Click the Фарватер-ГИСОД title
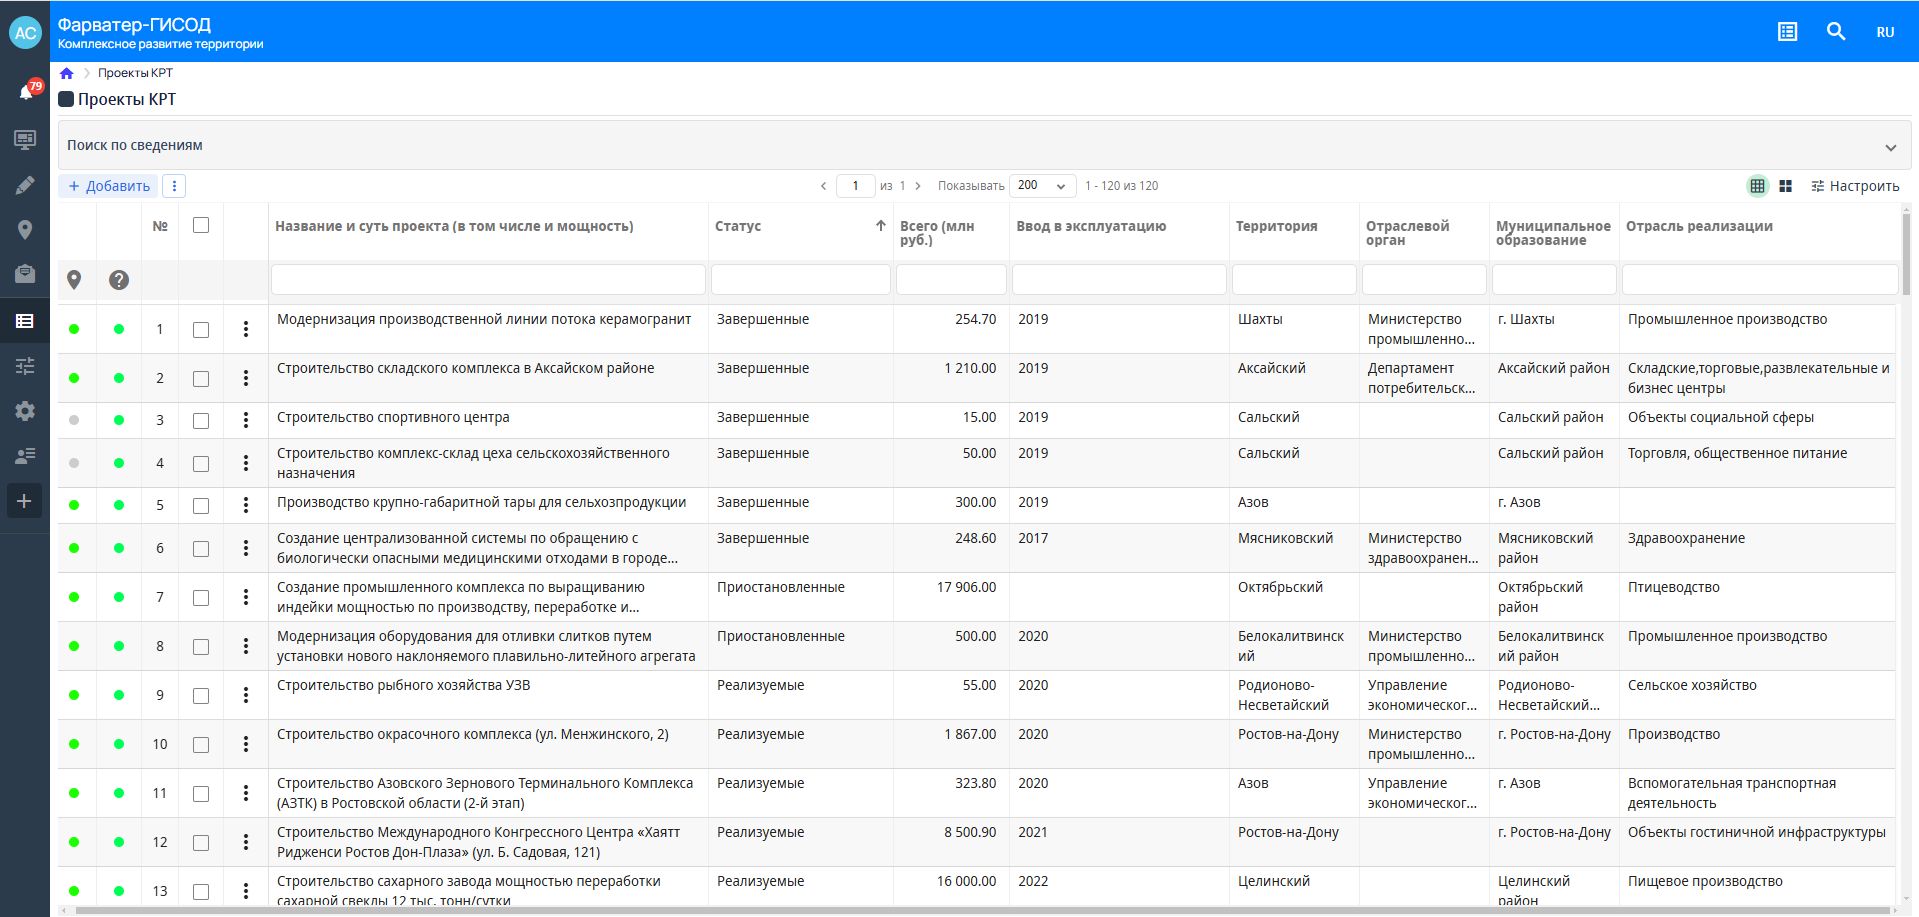This screenshot has width=1919, height=917. point(134,25)
